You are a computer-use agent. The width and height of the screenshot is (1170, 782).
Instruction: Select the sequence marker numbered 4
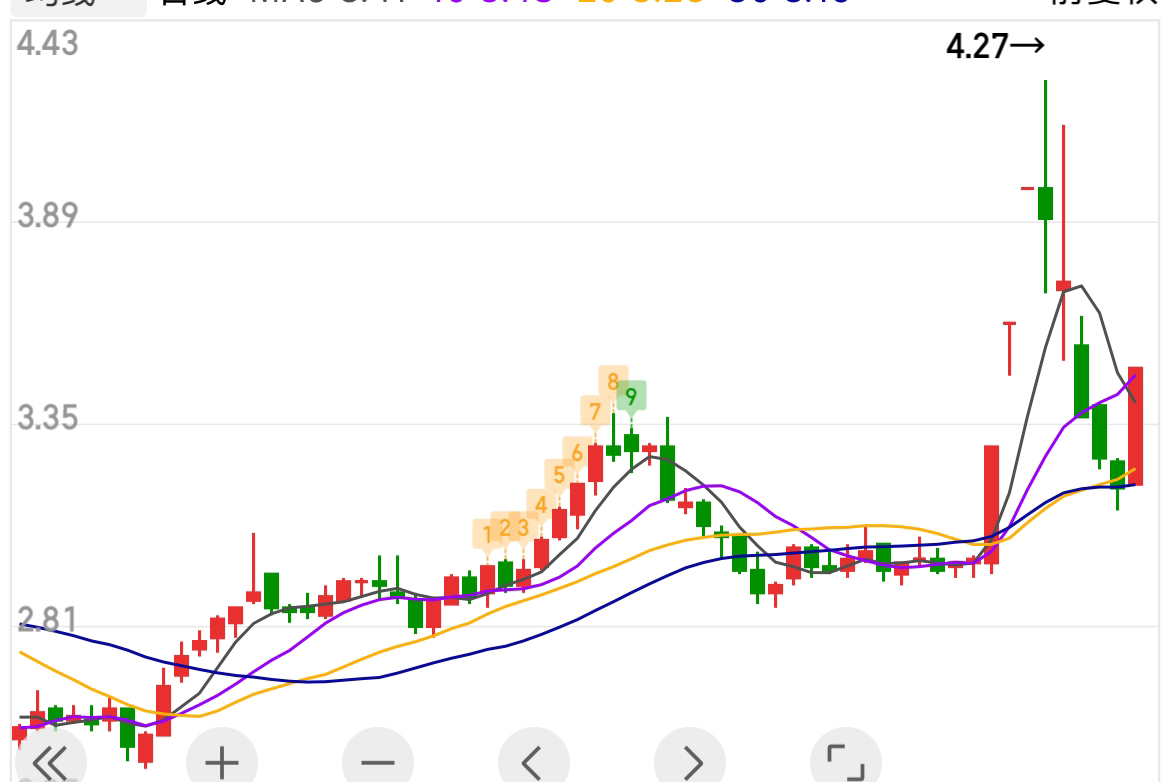(541, 505)
